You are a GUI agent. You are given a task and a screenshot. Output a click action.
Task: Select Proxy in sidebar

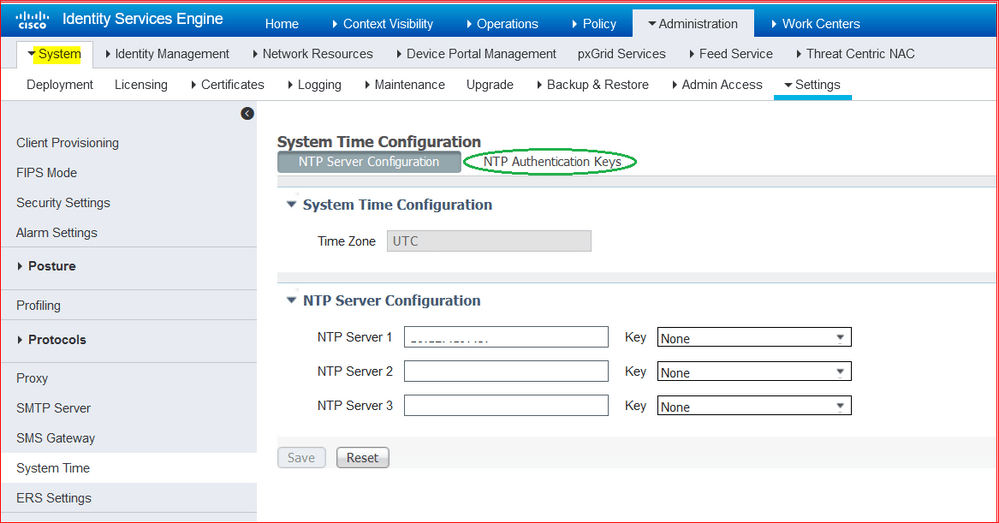[x=32, y=378]
